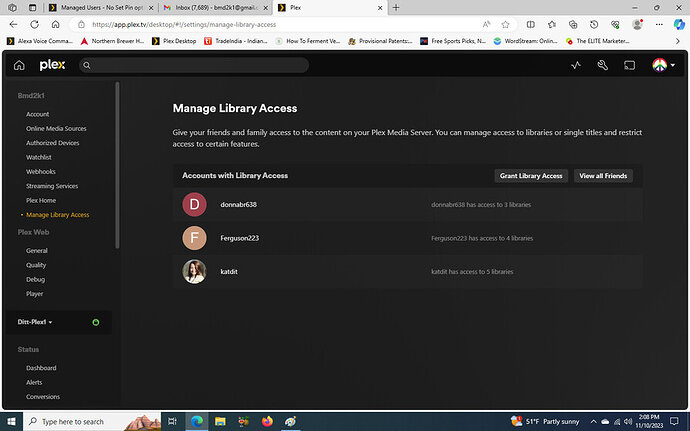The image size is (690, 431).
Task: Expand the Ditt-Plex1 server dropdown
Action: (x=35, y=322)
